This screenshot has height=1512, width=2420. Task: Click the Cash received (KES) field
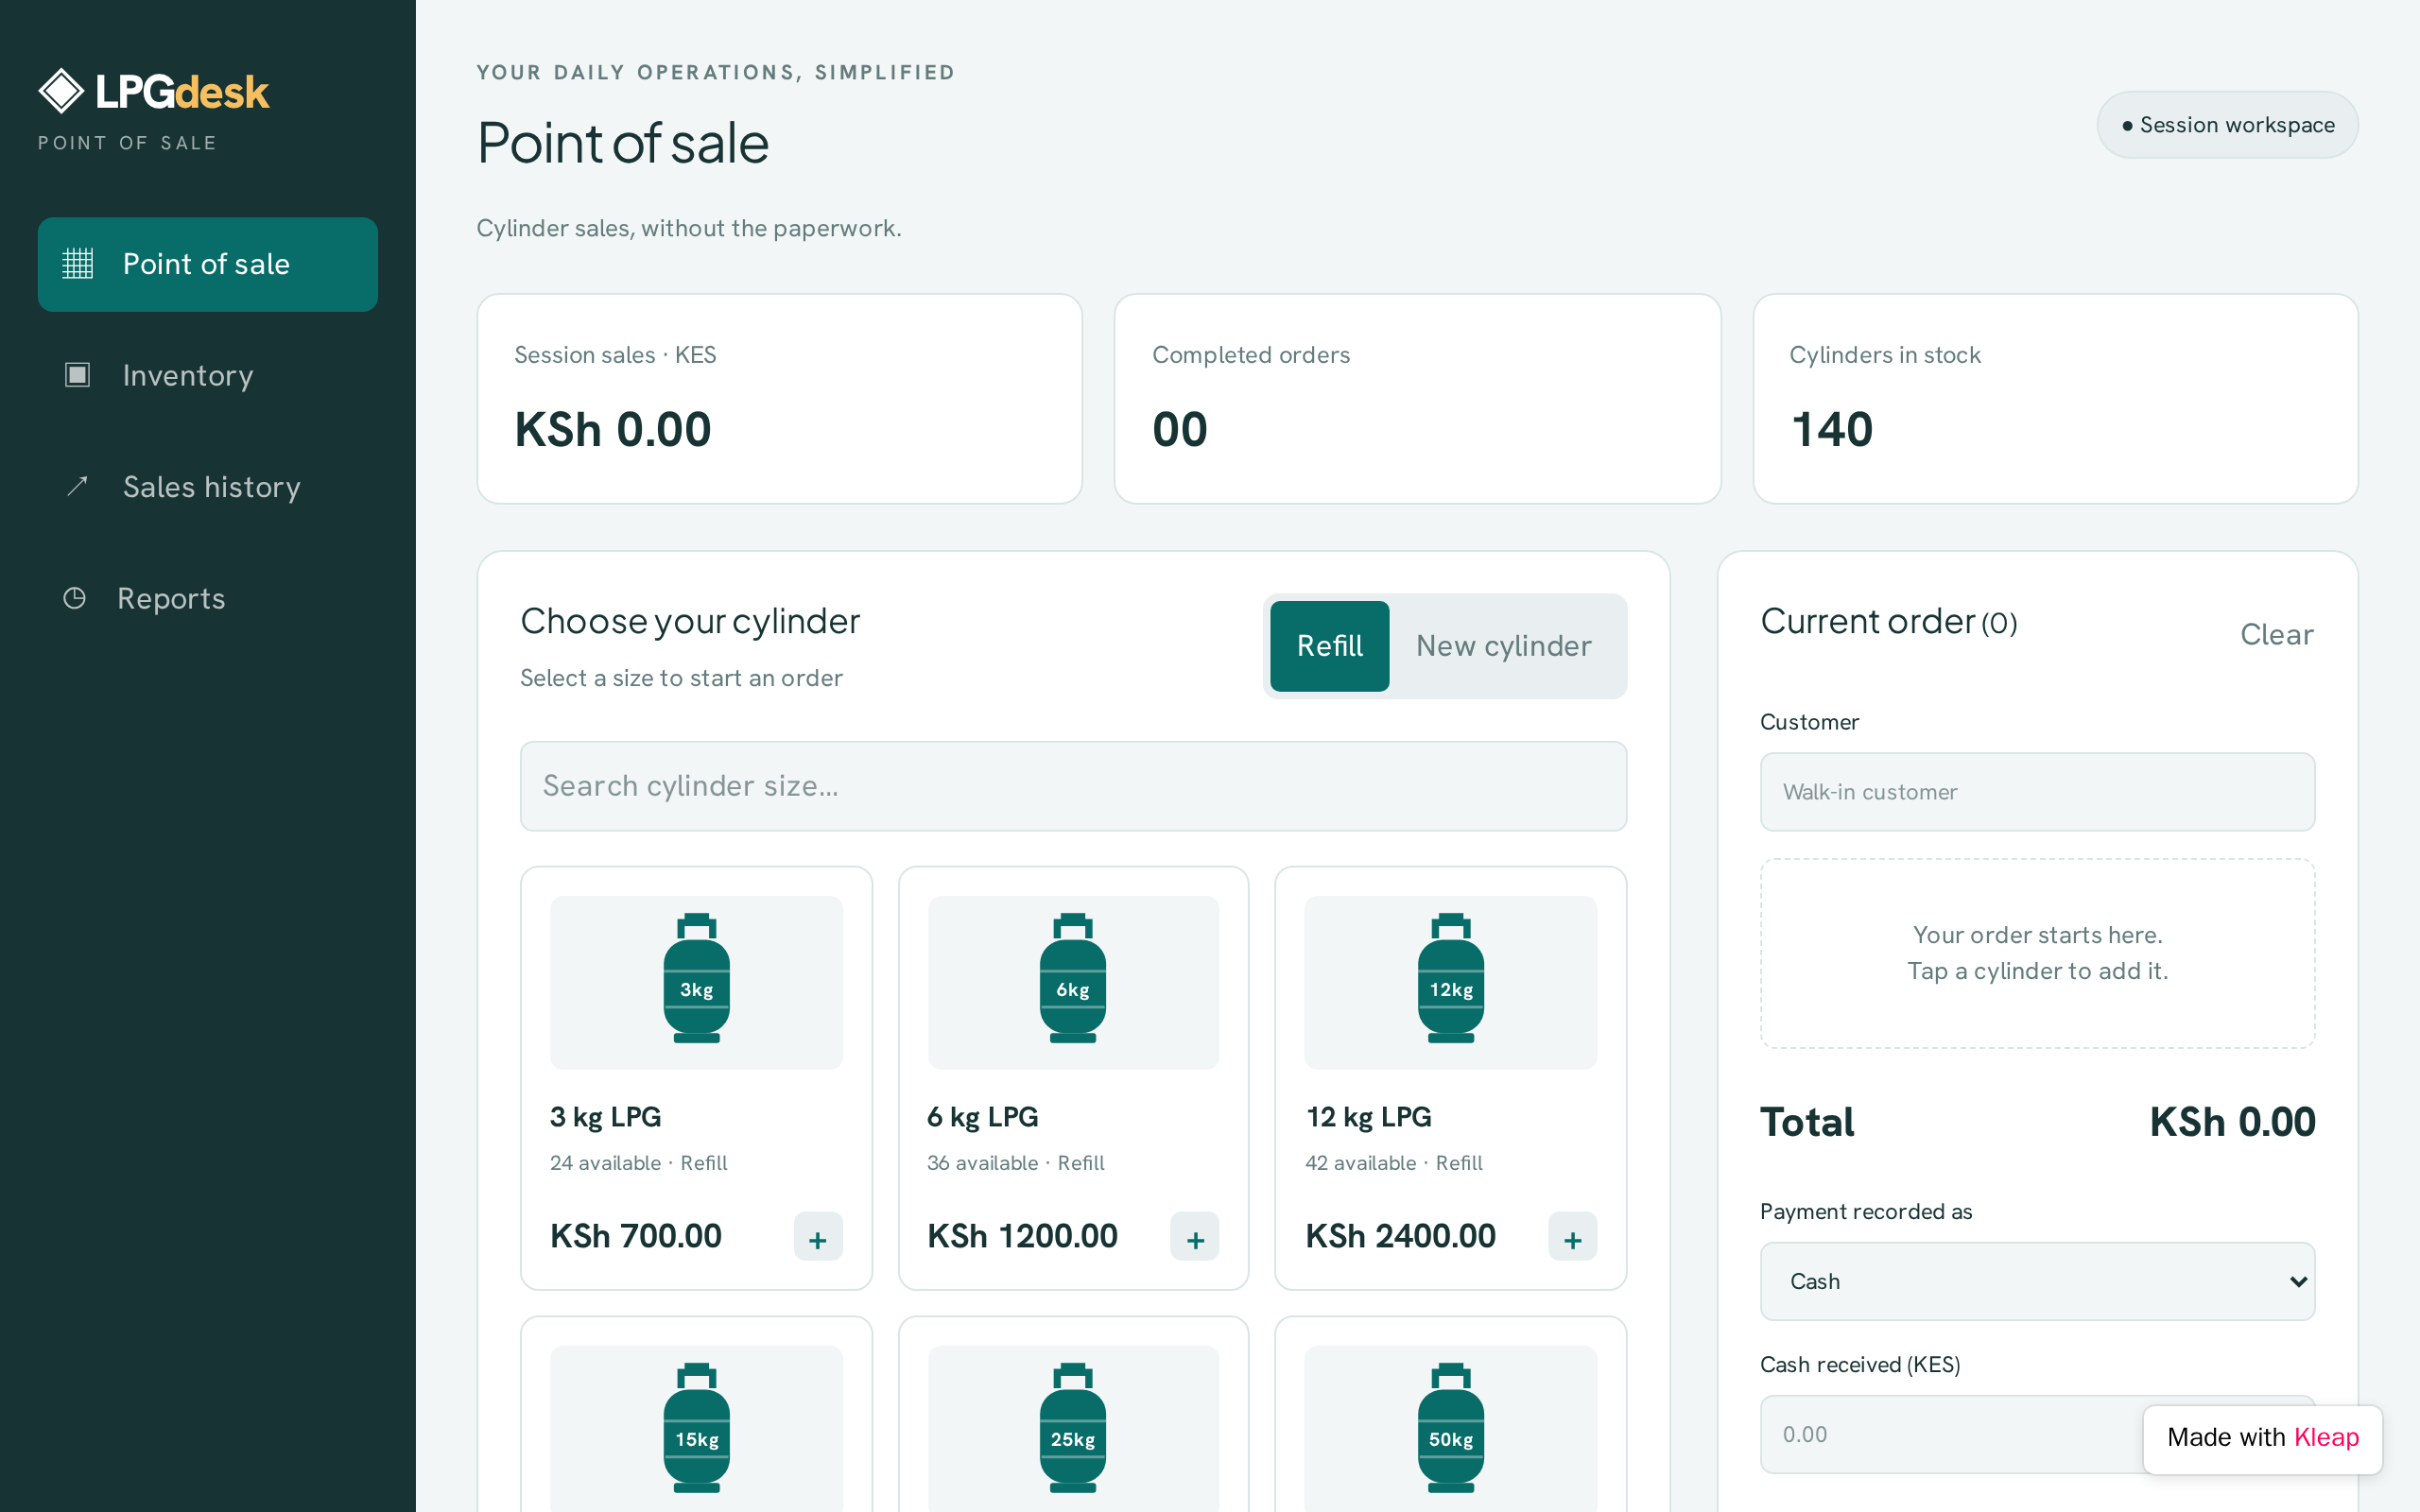[2037, 1434]
